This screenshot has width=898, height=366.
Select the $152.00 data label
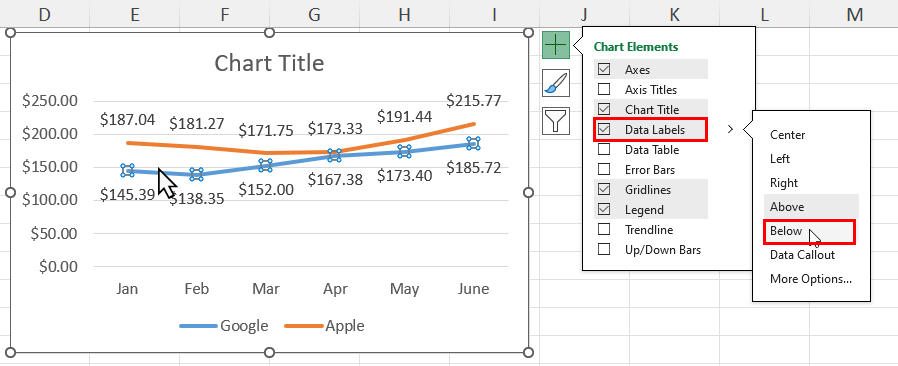pyautogui.click(x=266, y=190)
